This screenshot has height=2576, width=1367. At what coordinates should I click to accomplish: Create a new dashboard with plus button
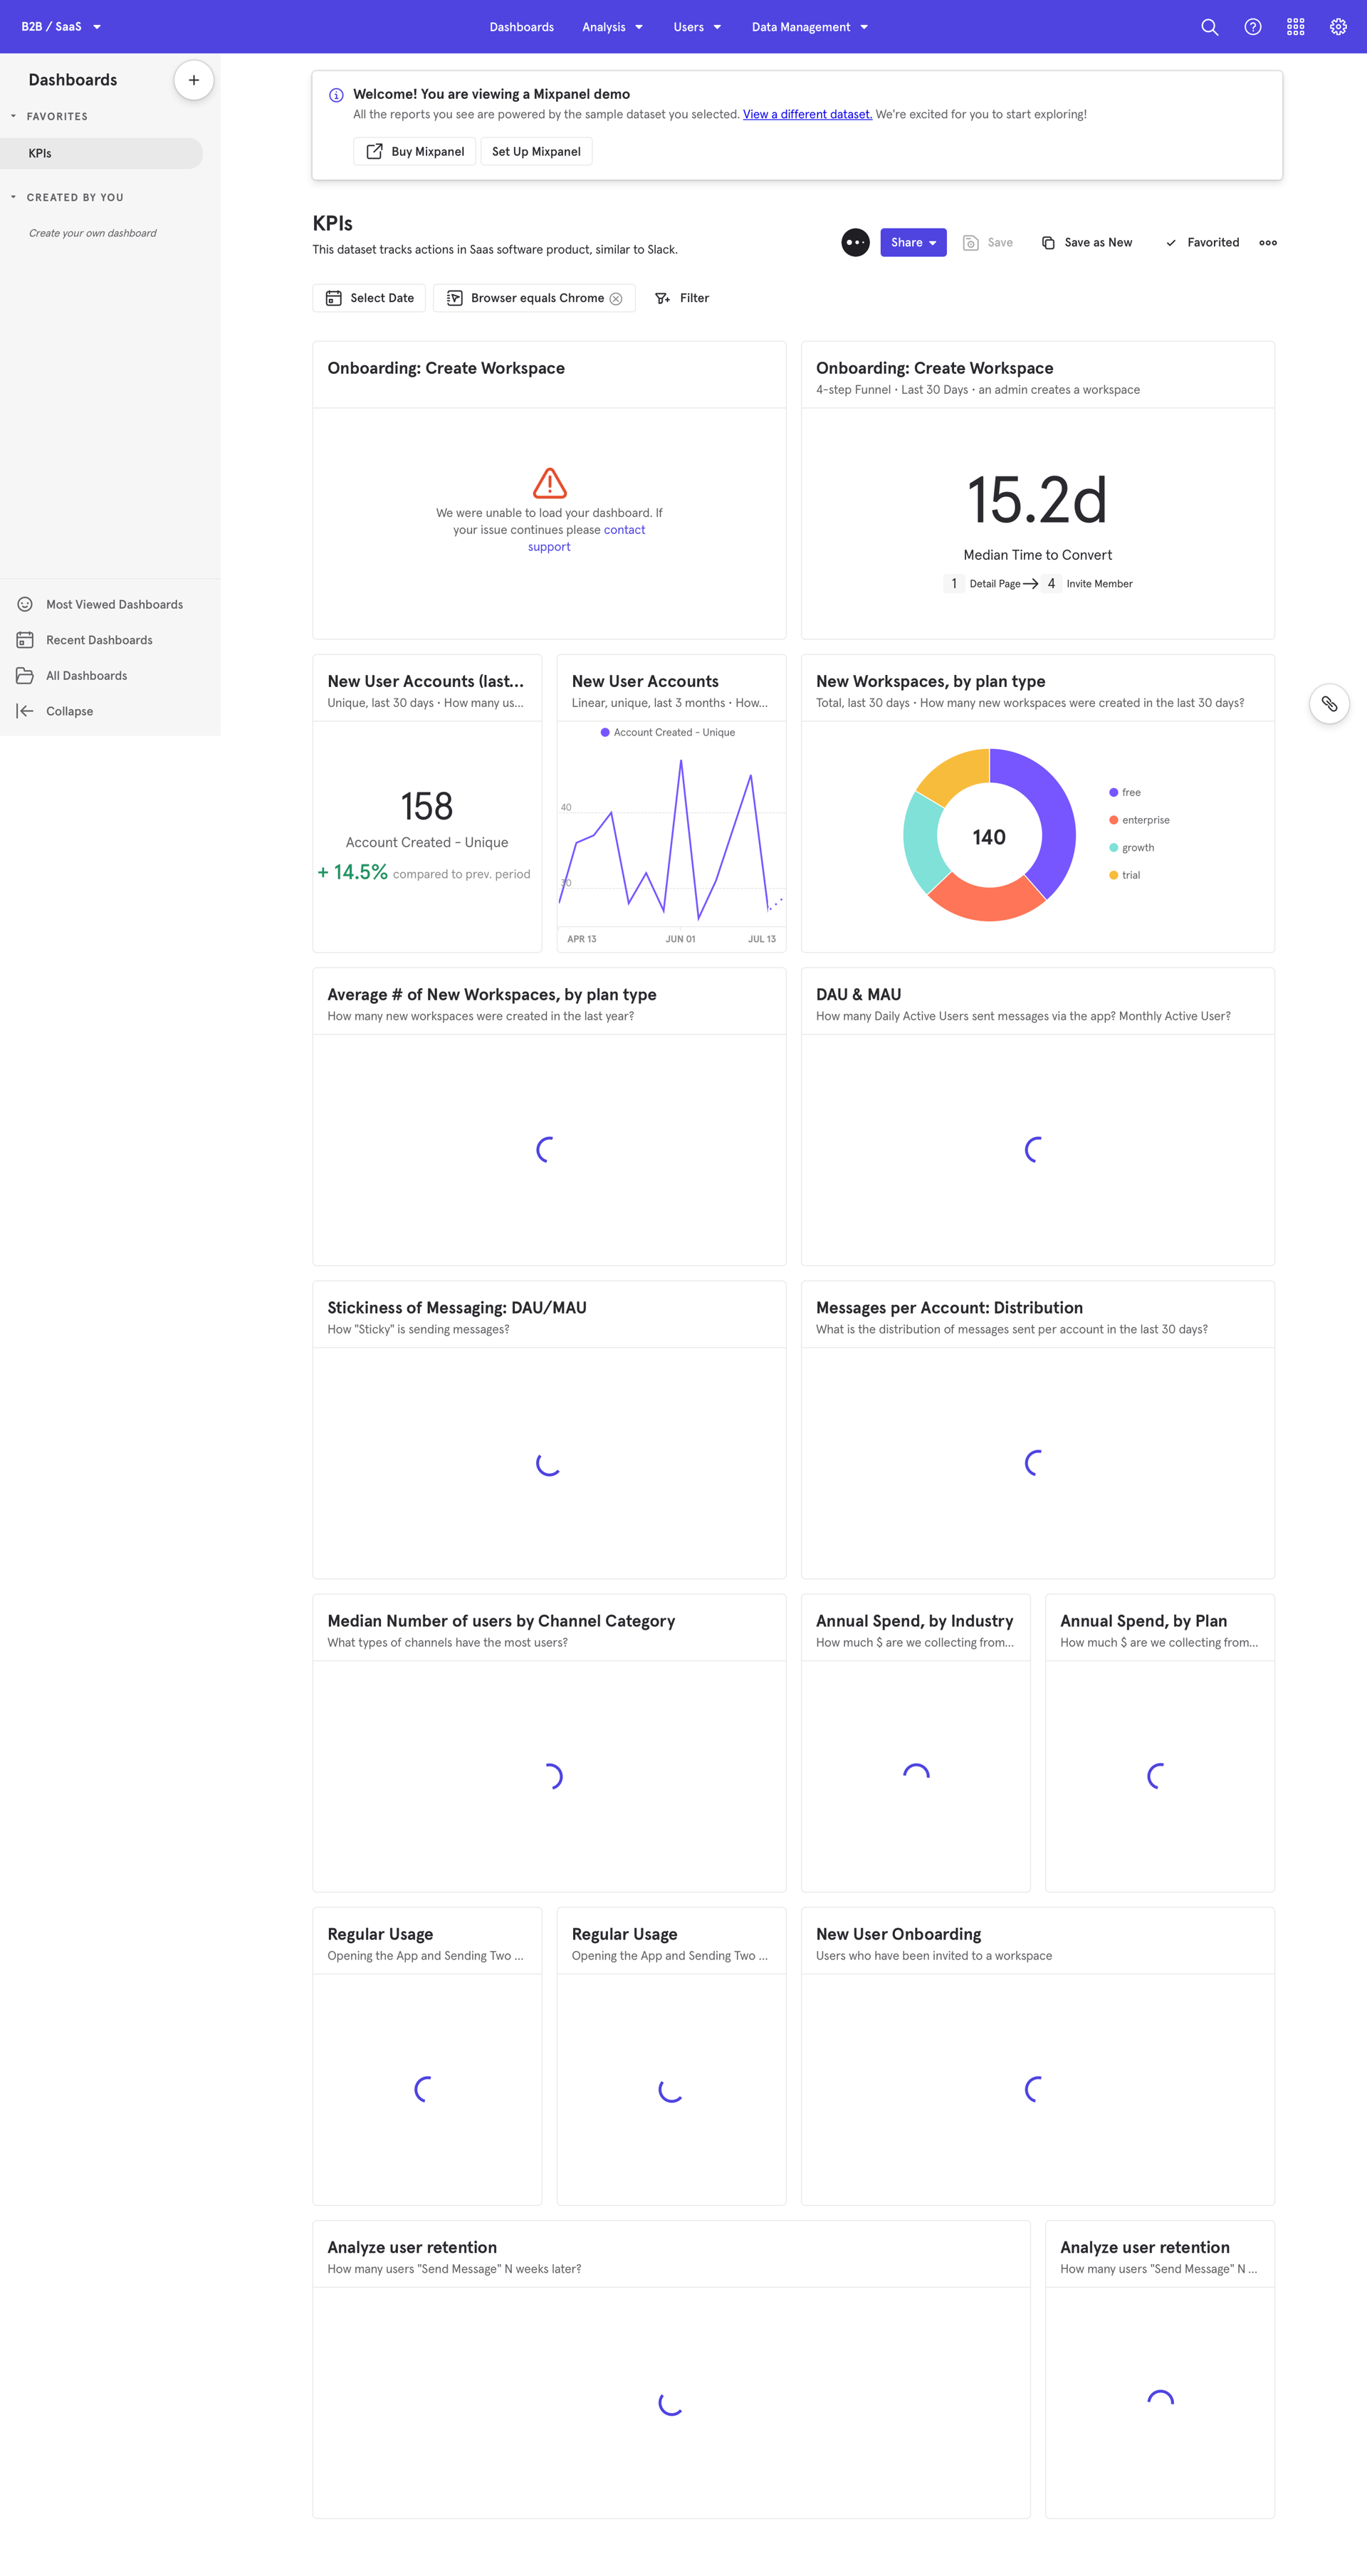tap(193, 79)
